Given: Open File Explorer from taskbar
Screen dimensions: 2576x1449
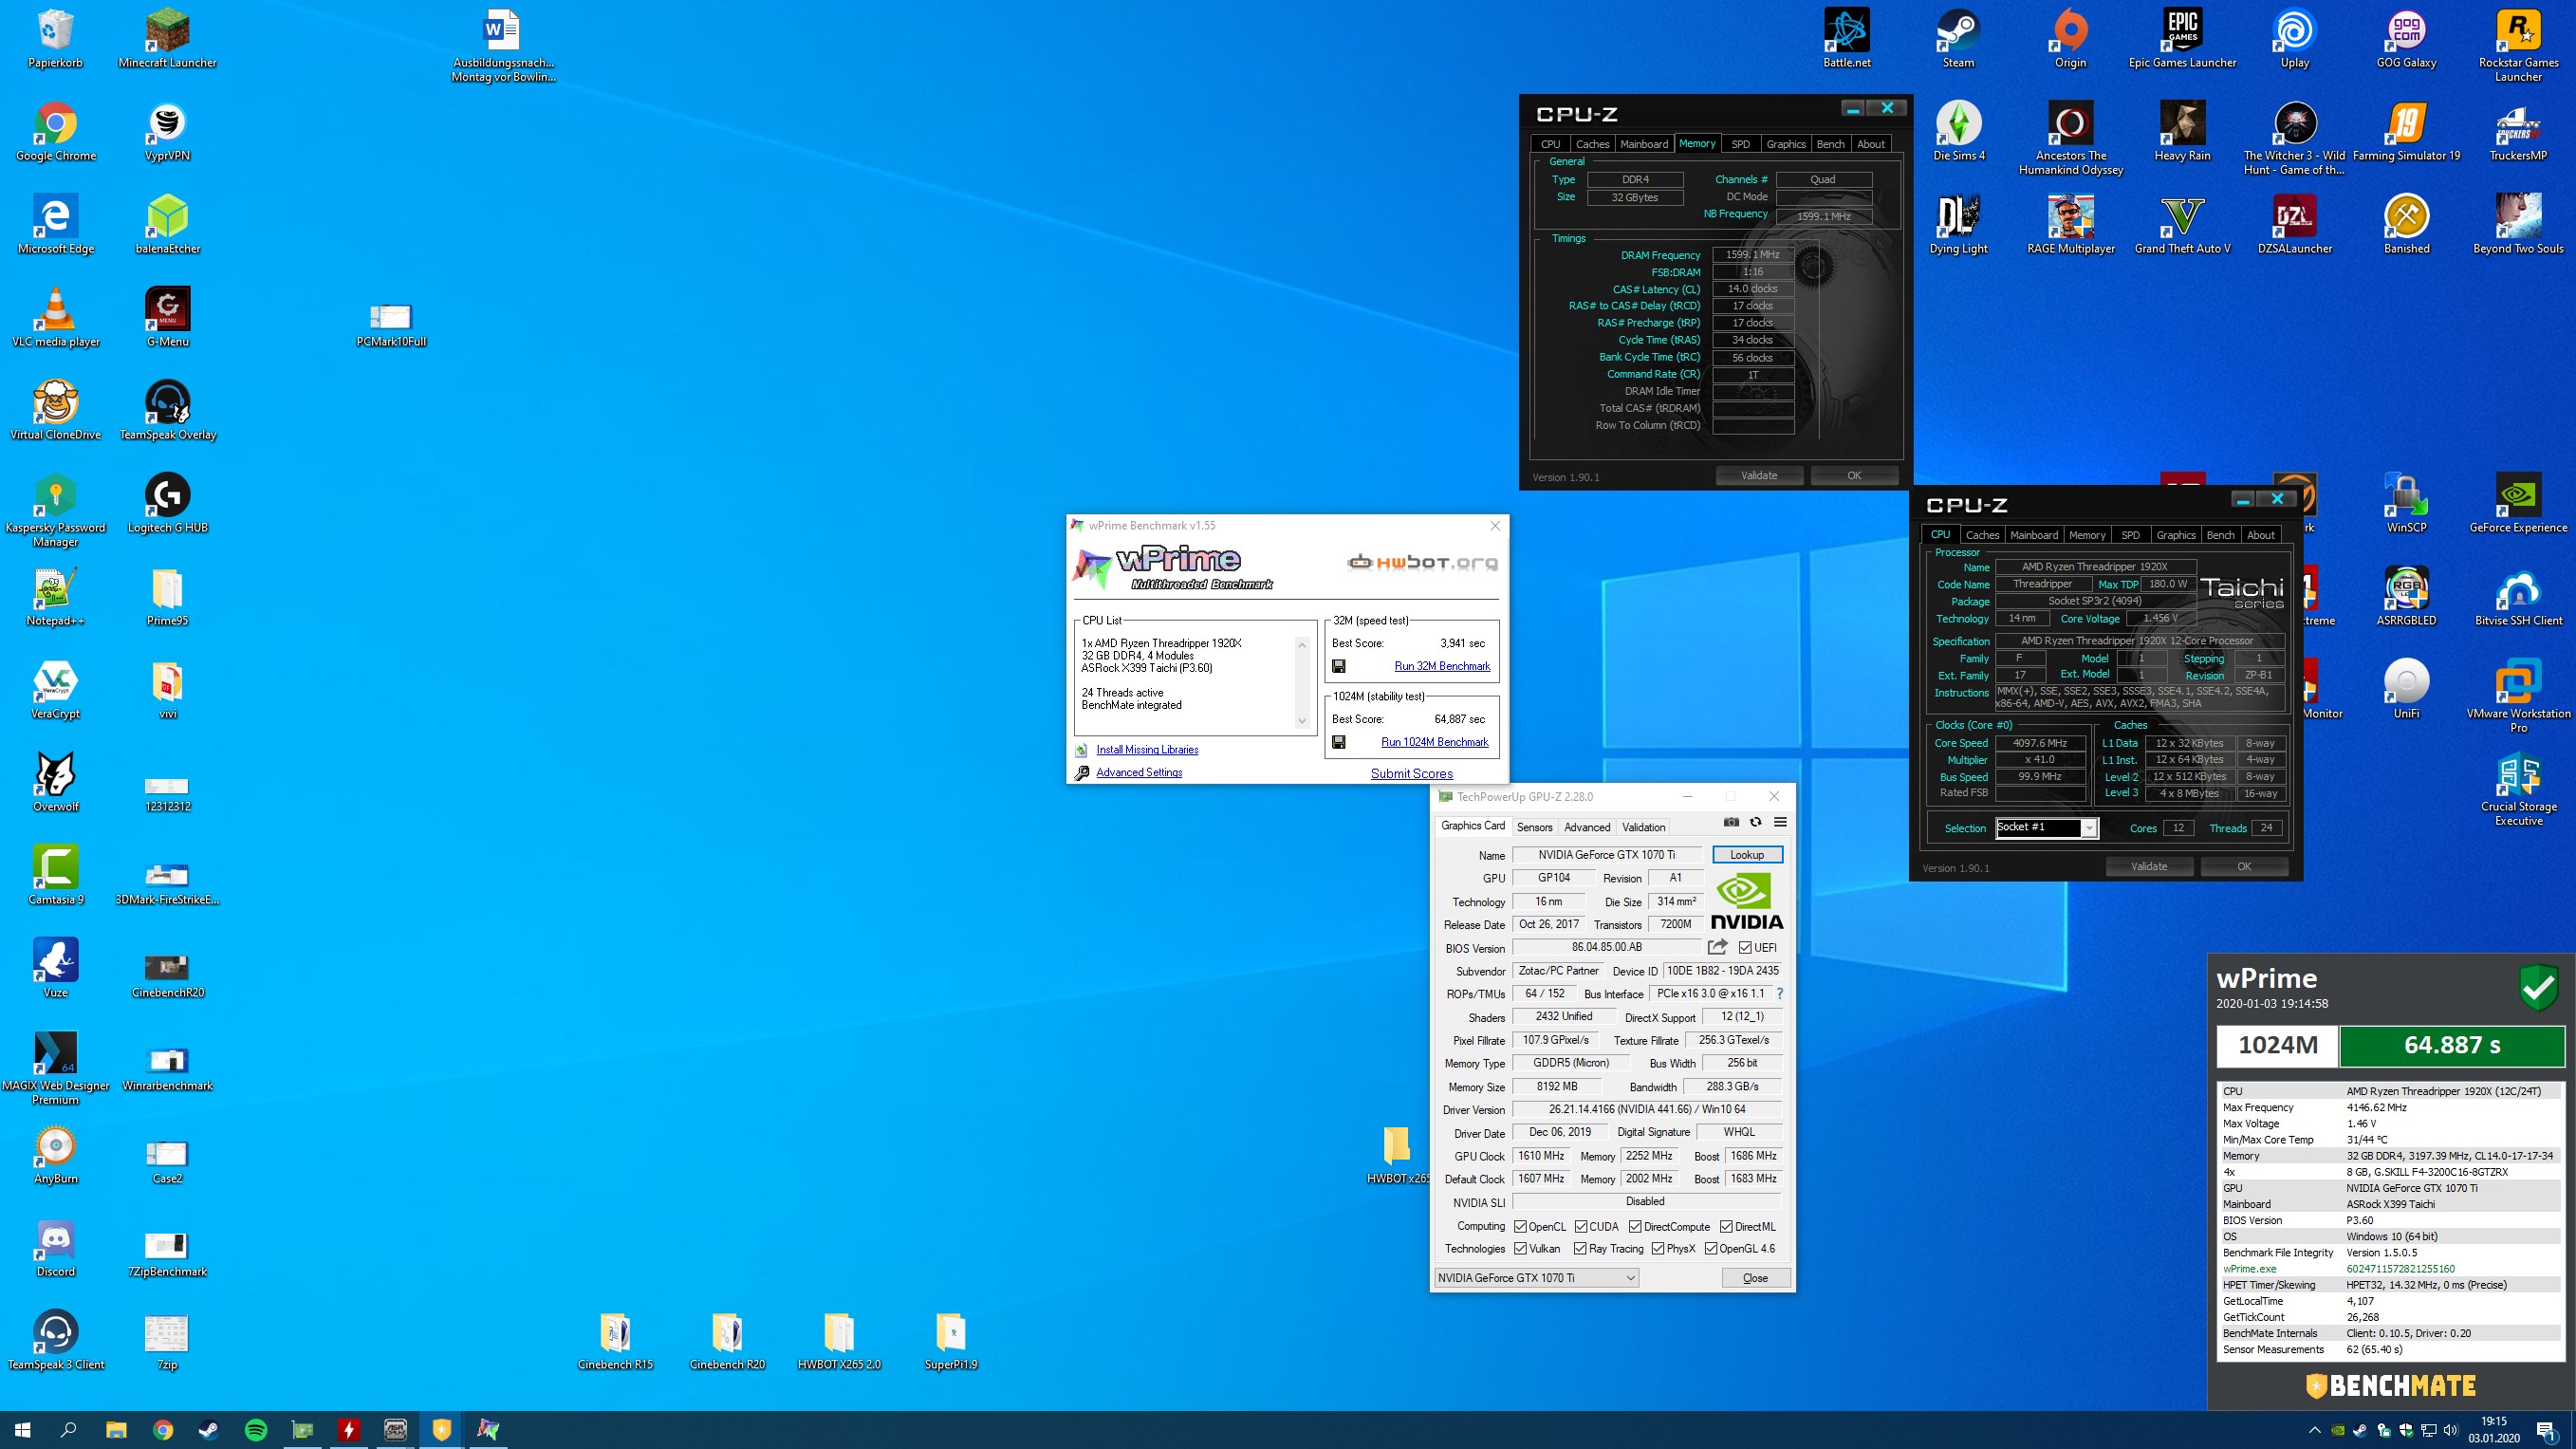Looking at the screenshot, I should (x=116, y=1430).
